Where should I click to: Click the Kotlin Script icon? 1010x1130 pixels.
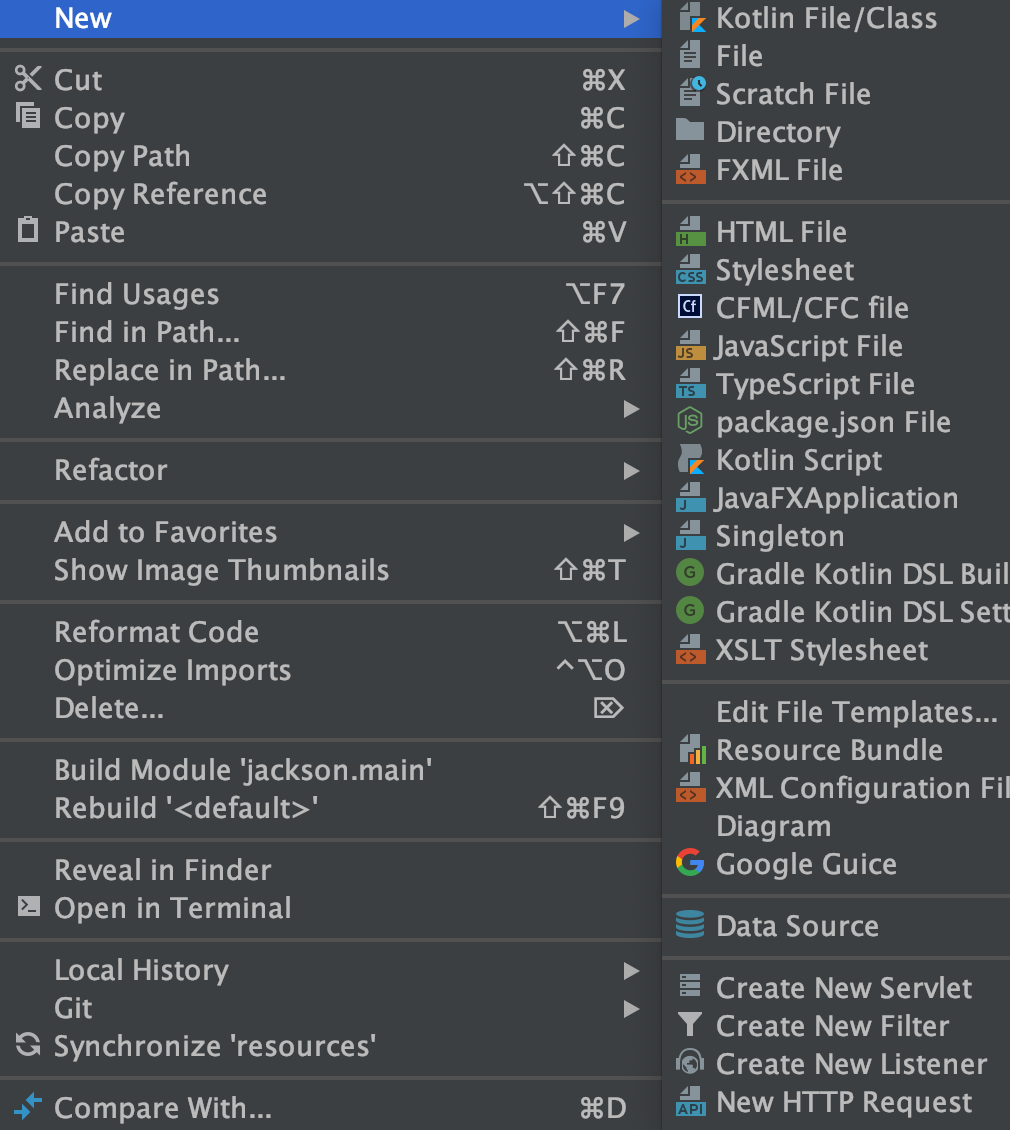pos(691,459)
